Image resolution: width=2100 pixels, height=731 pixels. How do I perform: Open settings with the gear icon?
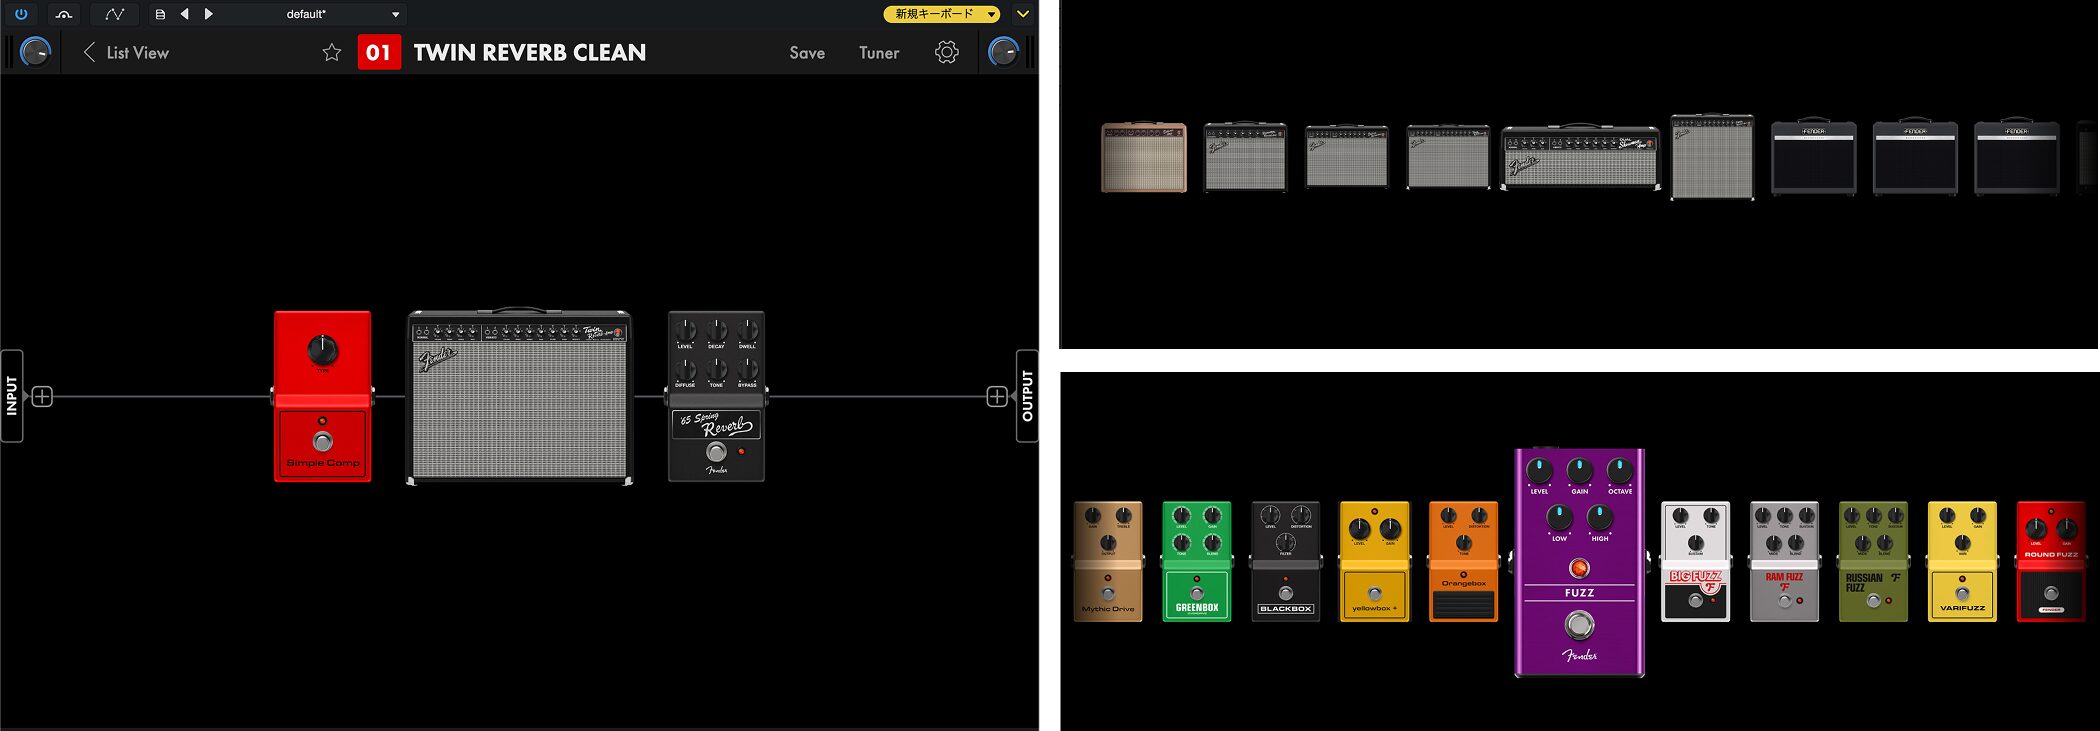click(946, 53)
